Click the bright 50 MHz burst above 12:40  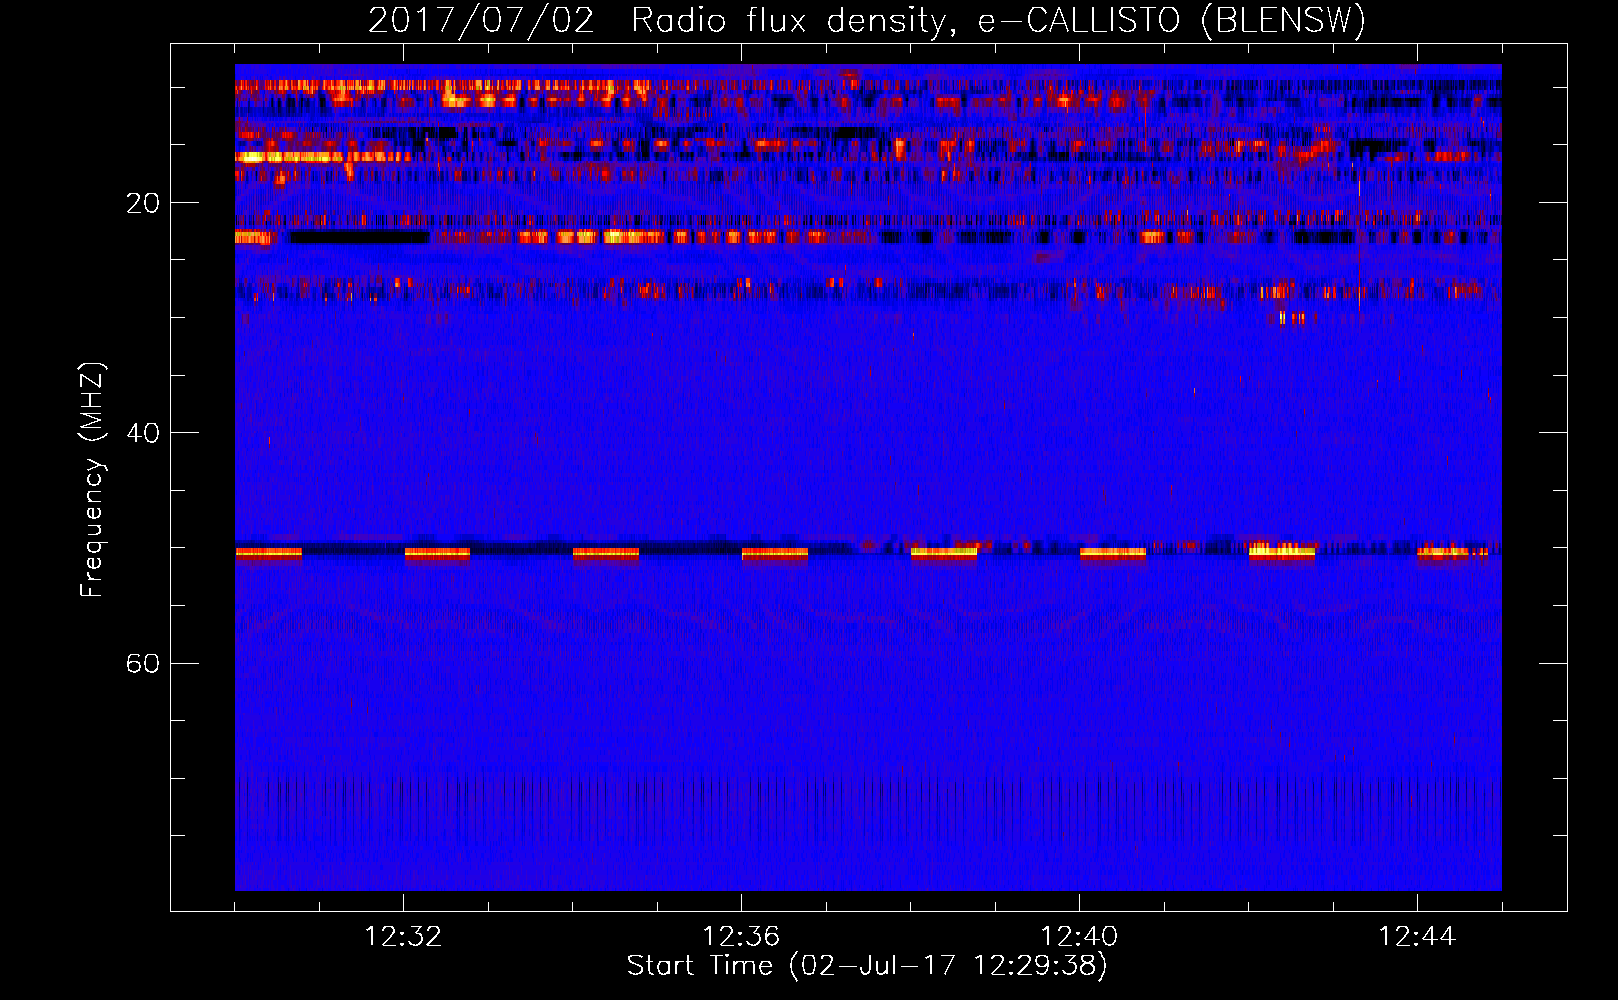[x=1113, y=553]
